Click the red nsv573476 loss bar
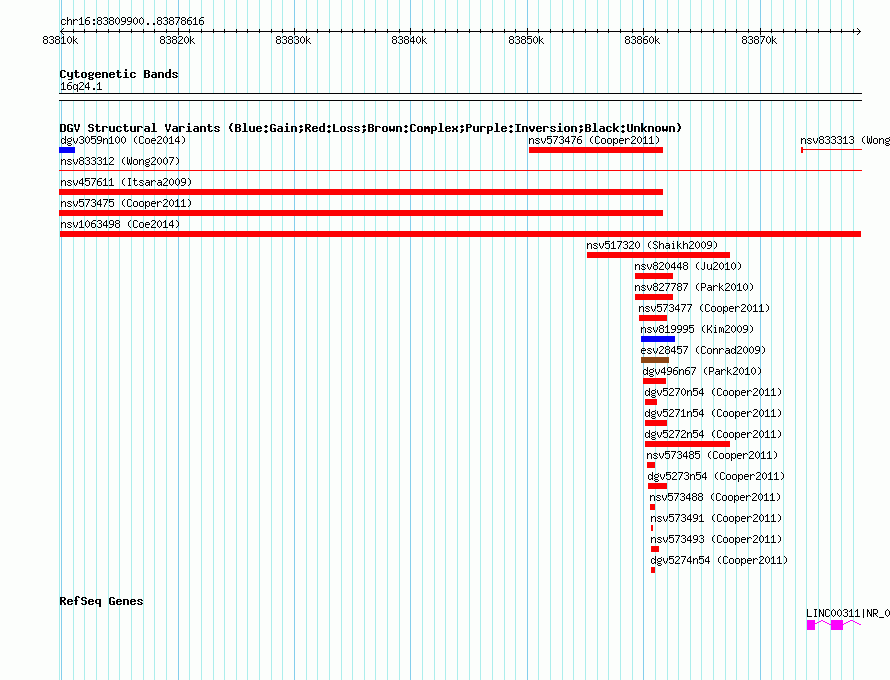This screenshot has width=890, height=680. (596, 150)
